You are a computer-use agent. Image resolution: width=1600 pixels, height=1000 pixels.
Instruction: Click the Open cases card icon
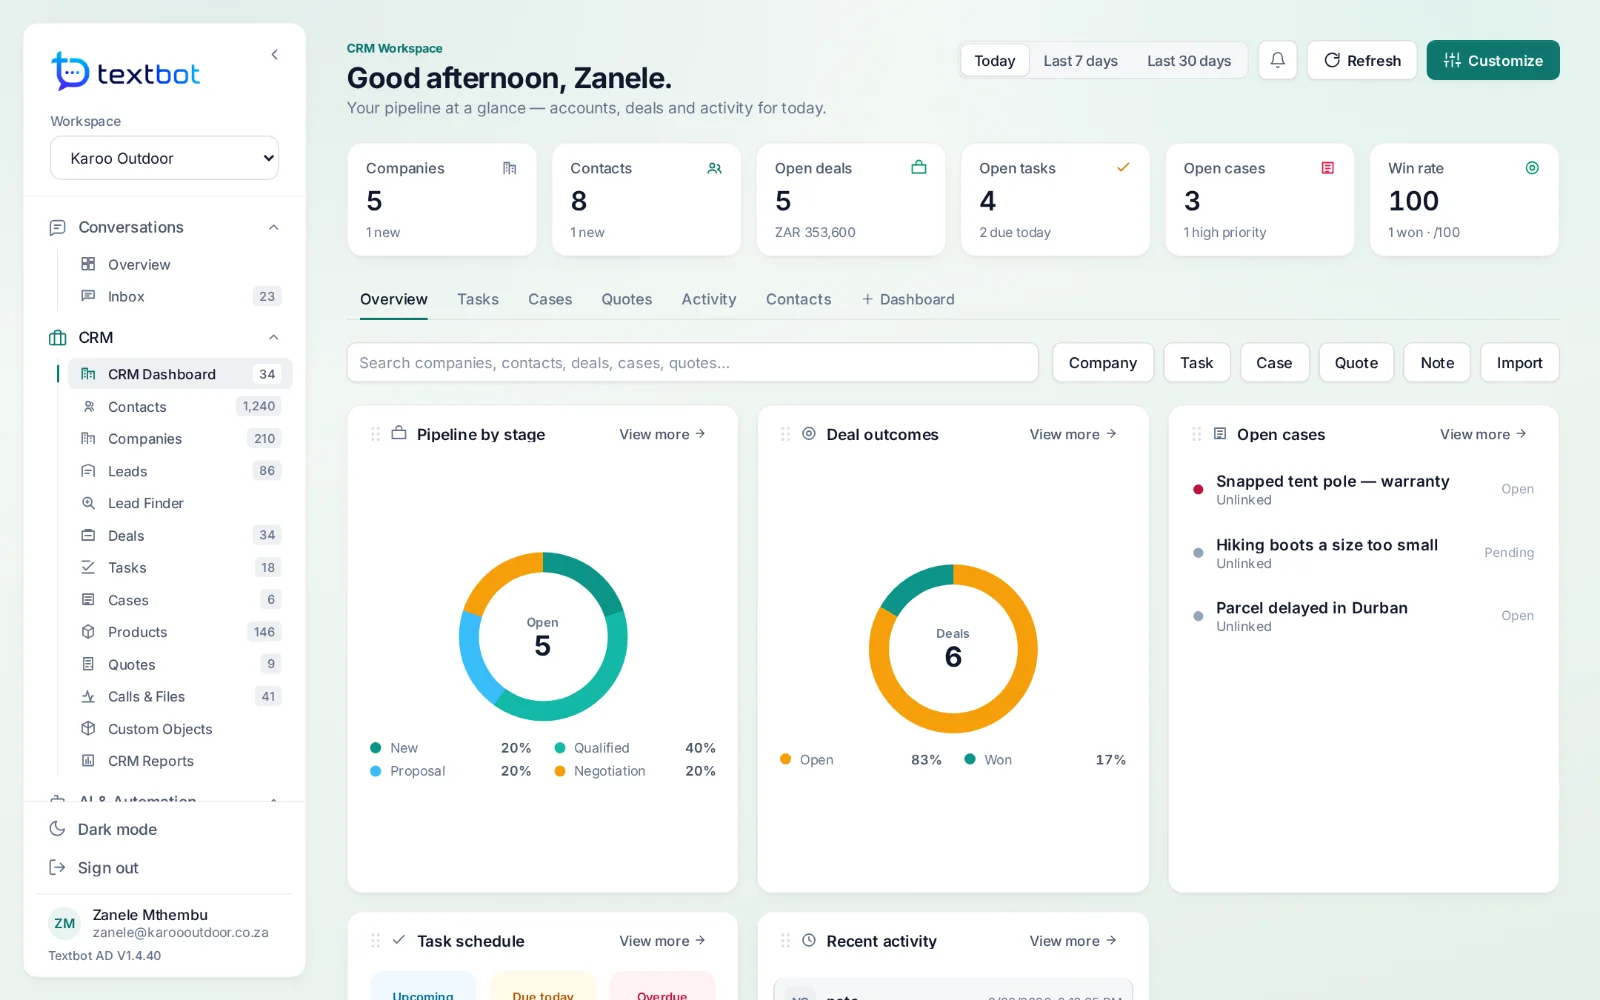[x=1327, y=168]
